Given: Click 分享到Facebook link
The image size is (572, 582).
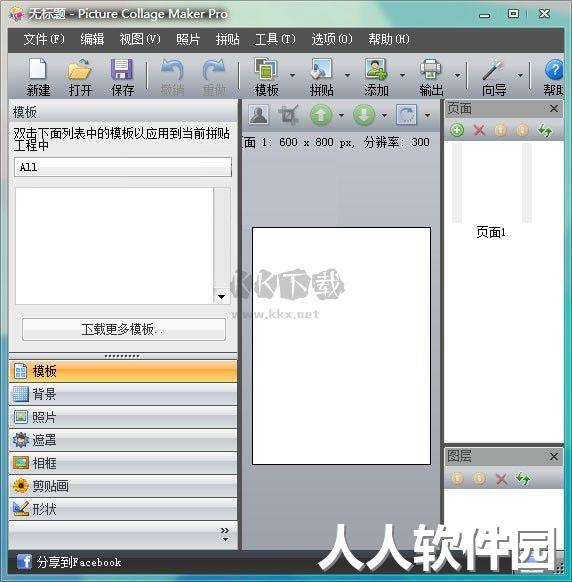Looking at the screenshot, I should click(79, 562).
